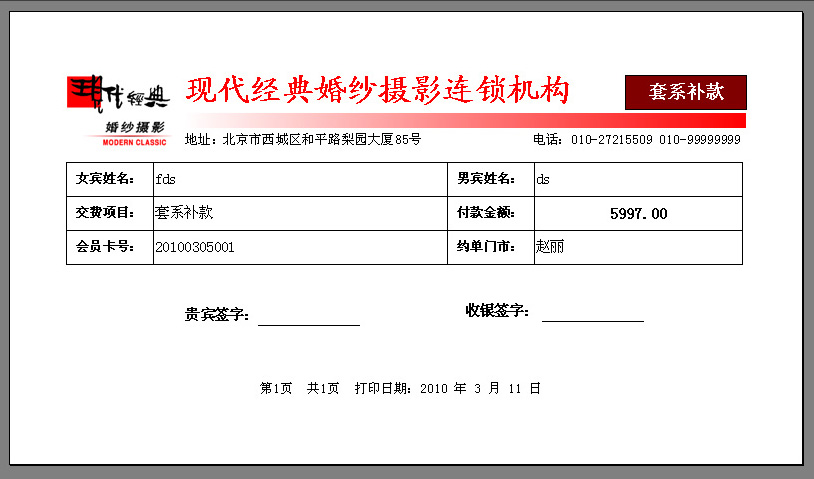Click the 付款金额 label cell
This screenshot has height=479, width=814.
tap(491, 213)
